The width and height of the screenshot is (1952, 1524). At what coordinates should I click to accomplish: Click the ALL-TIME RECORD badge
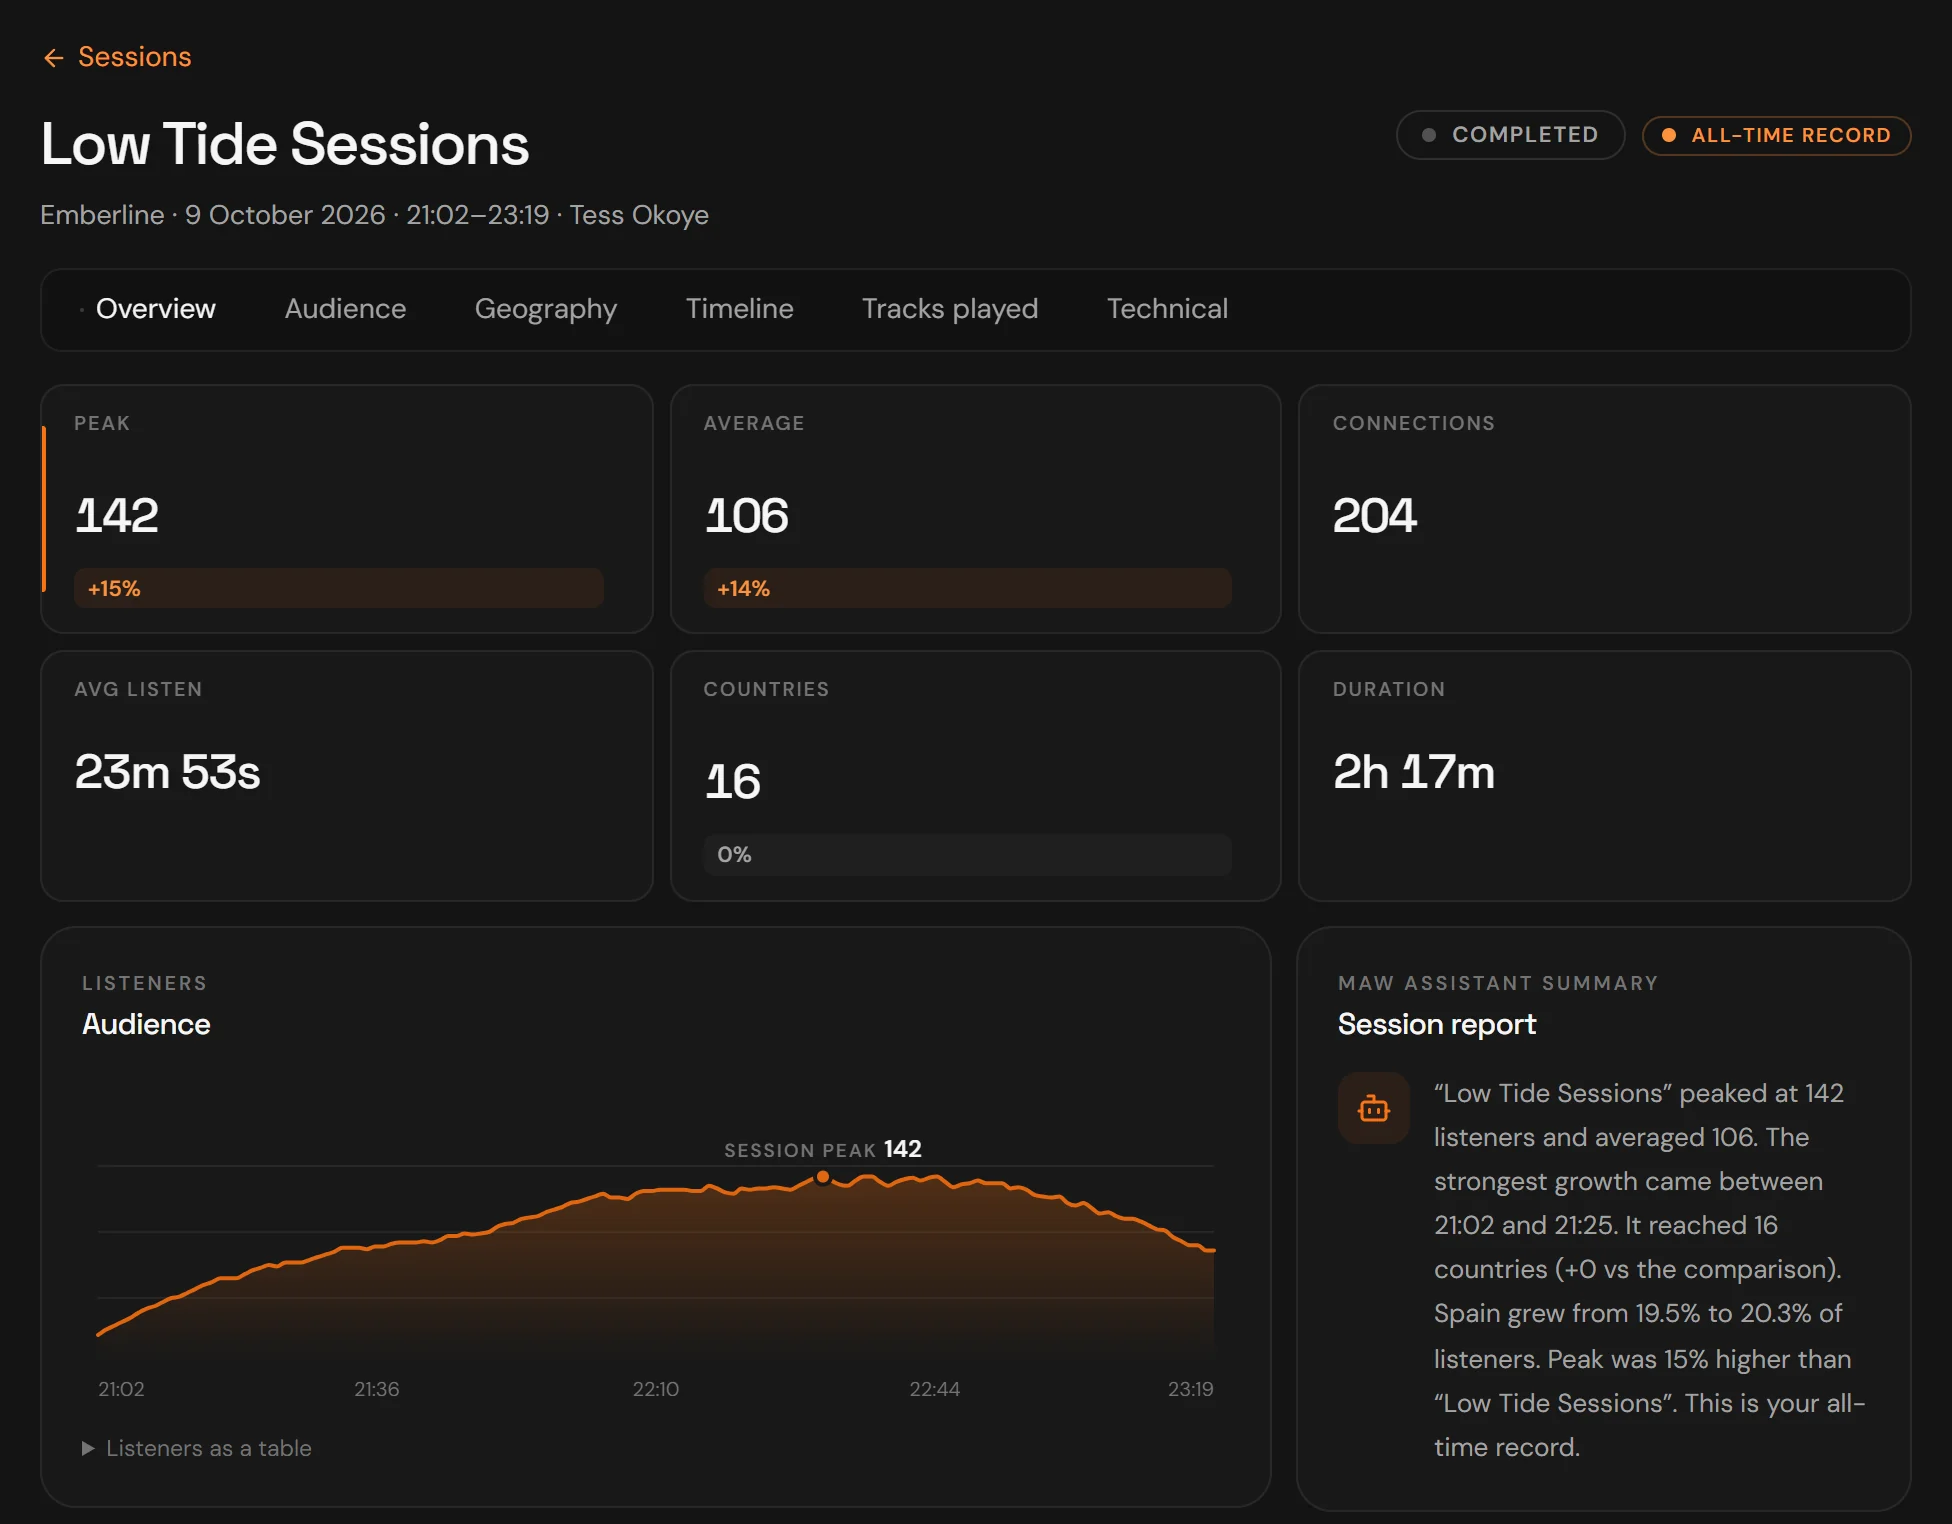[x=1776, y=135]
